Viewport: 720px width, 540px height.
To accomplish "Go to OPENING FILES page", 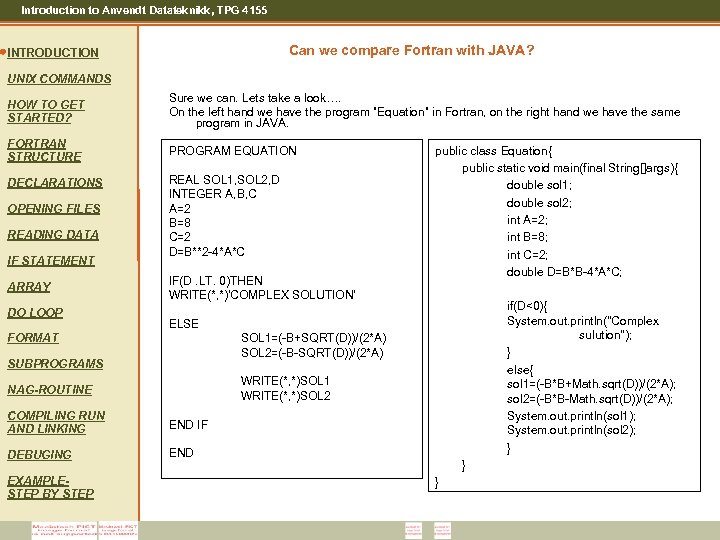I will pos(54,209).
